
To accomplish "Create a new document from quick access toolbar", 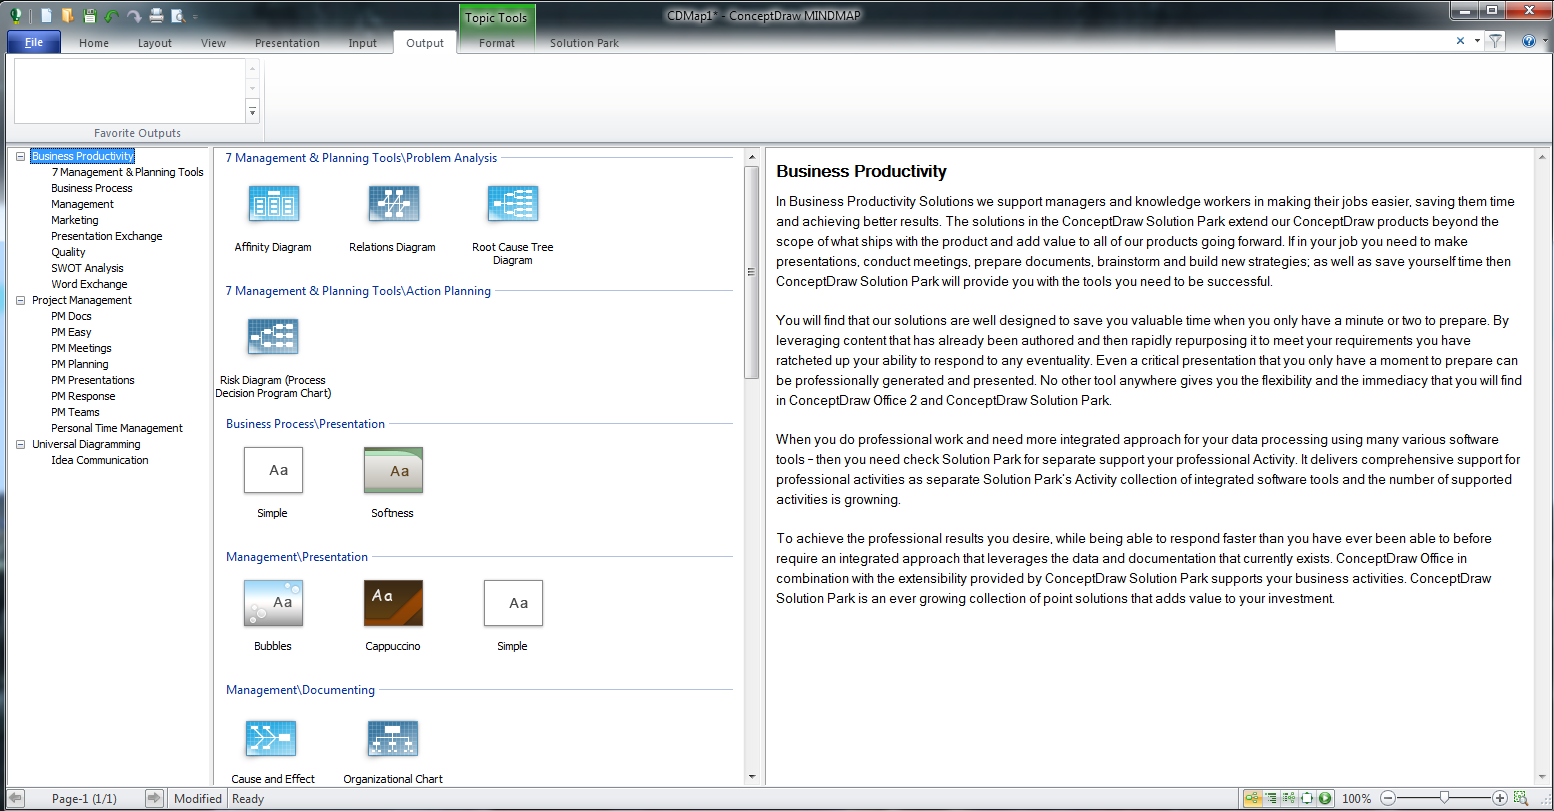I will coord(46,16).
